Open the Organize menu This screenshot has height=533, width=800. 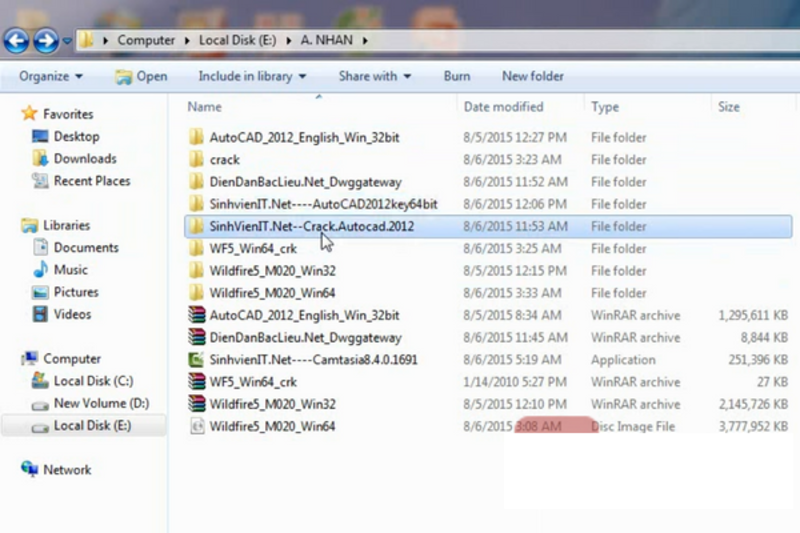(x=51, y=76)
